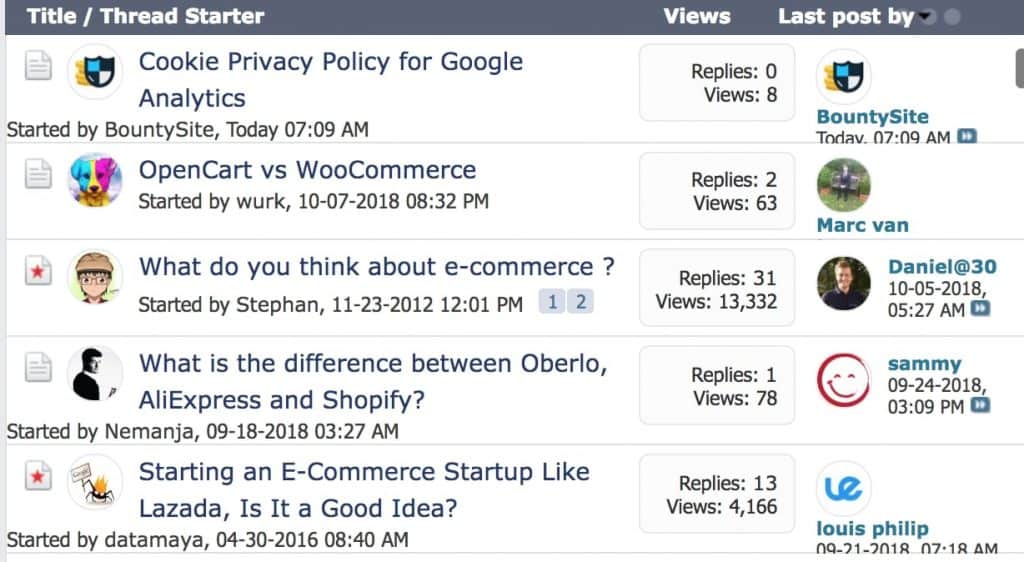
Task: Click wurk's colorful dog avatar
Action: point(95,181)
